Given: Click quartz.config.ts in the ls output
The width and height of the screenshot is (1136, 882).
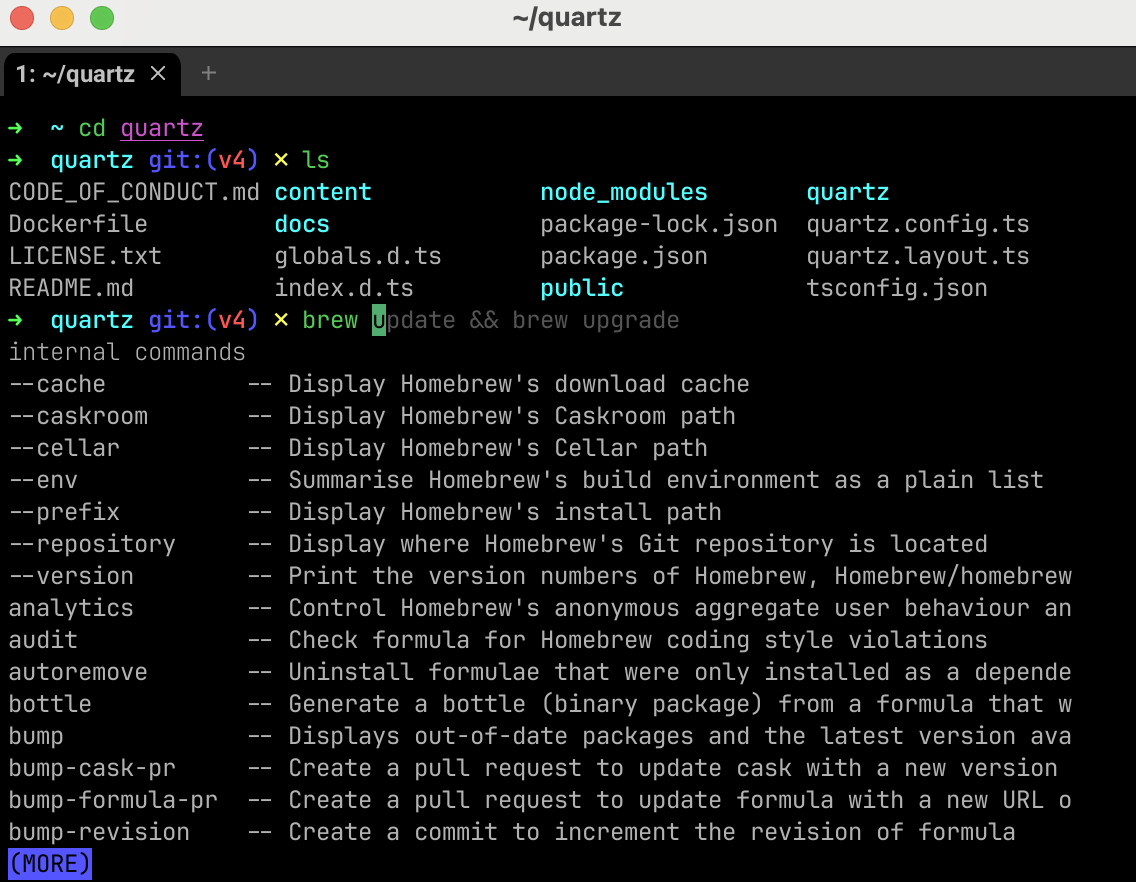Looking at the screenshot, I should 917,224.
